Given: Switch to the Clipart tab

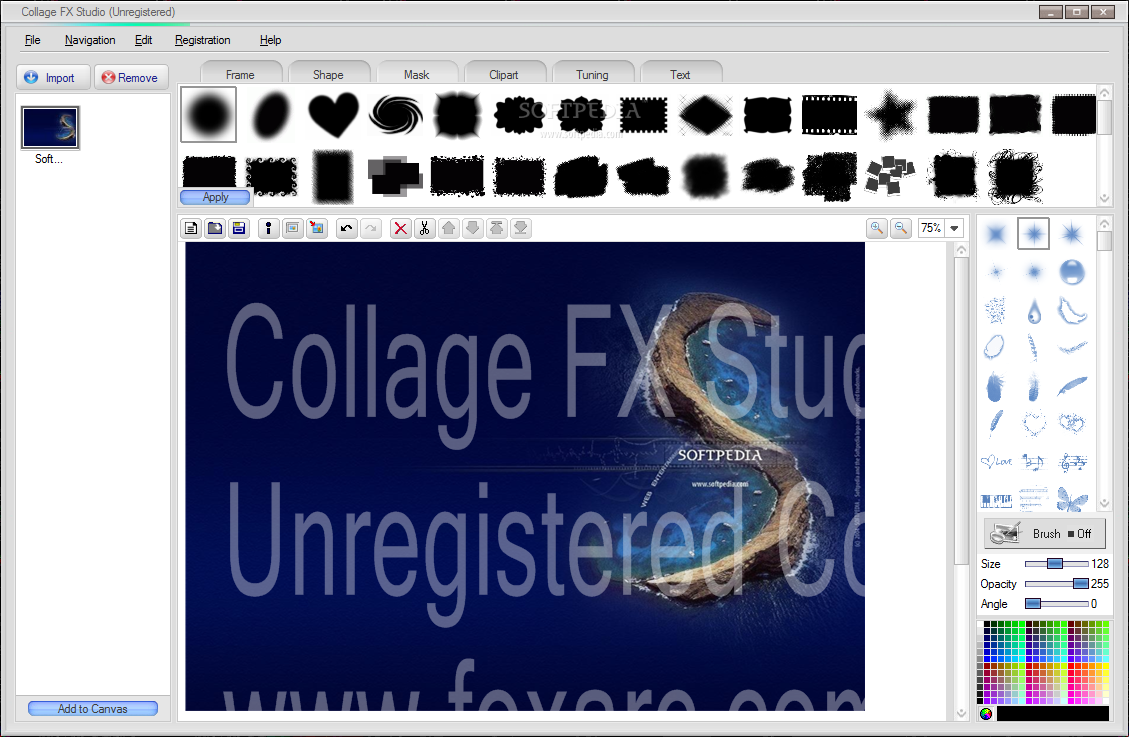Looking at the screenshot, I should coord(503,74).
